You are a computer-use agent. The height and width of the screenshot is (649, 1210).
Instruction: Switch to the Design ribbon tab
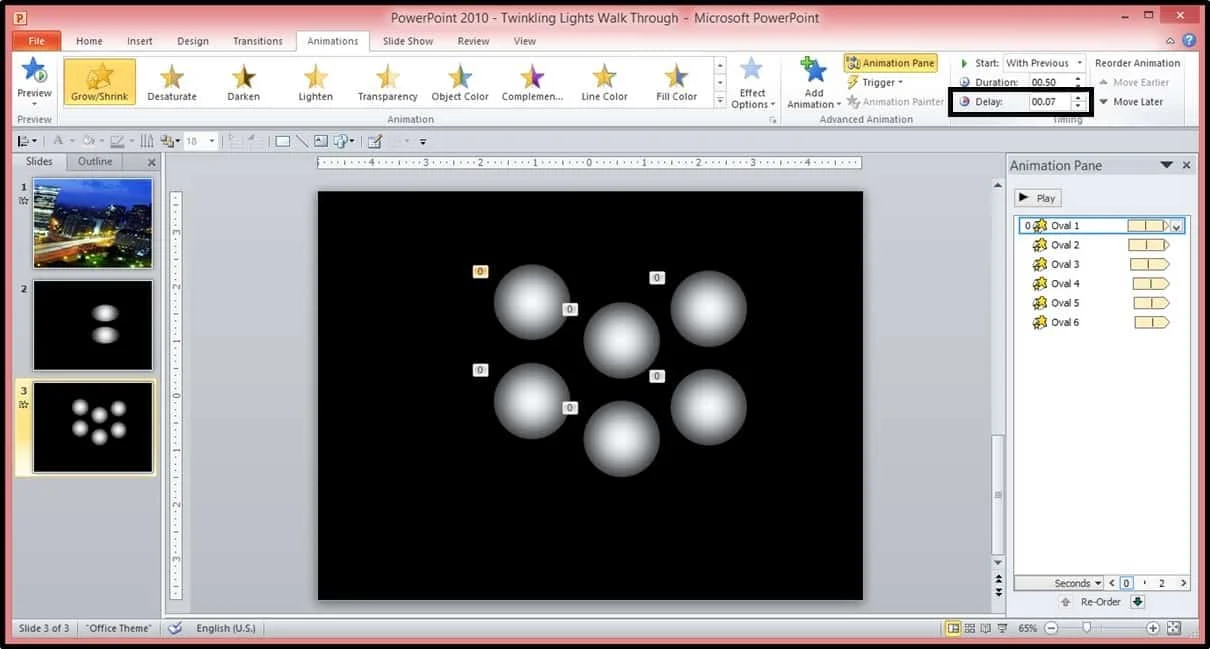point(193,41)
